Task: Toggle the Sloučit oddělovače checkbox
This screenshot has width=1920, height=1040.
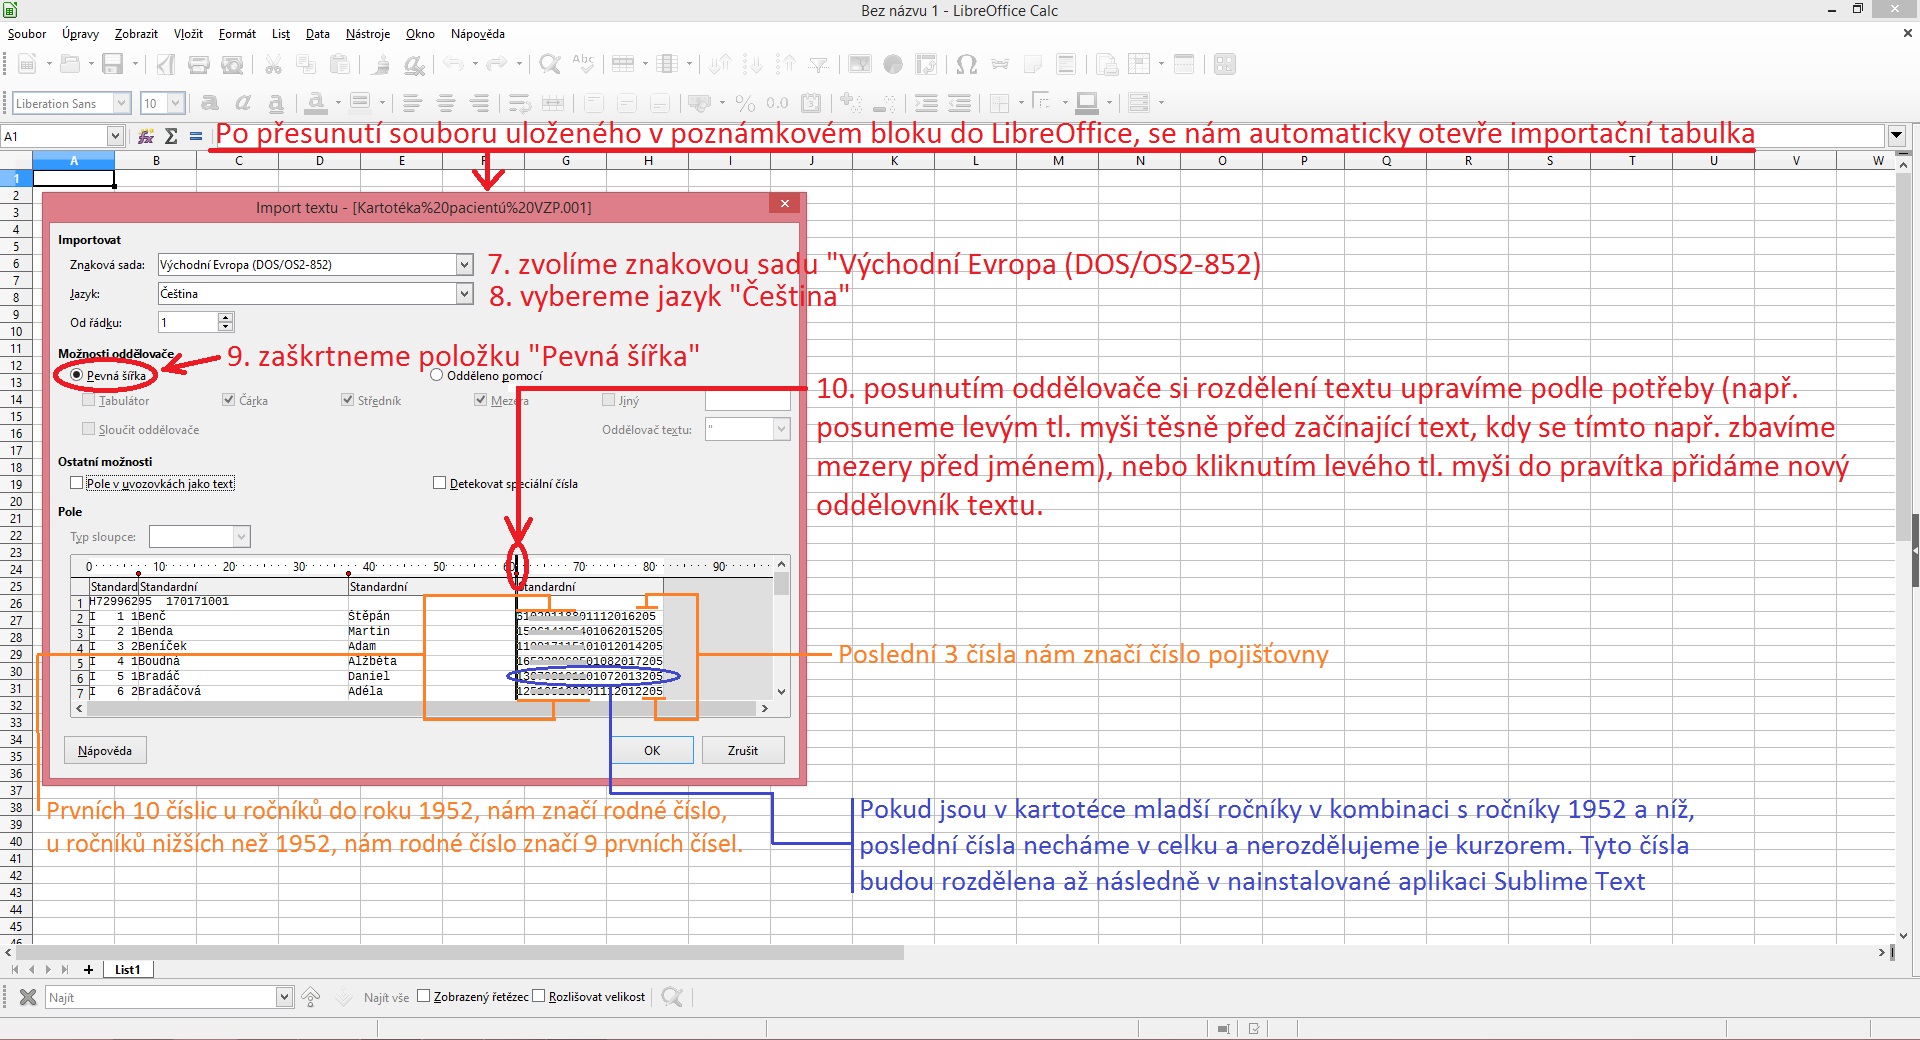Action: (89, 429)
